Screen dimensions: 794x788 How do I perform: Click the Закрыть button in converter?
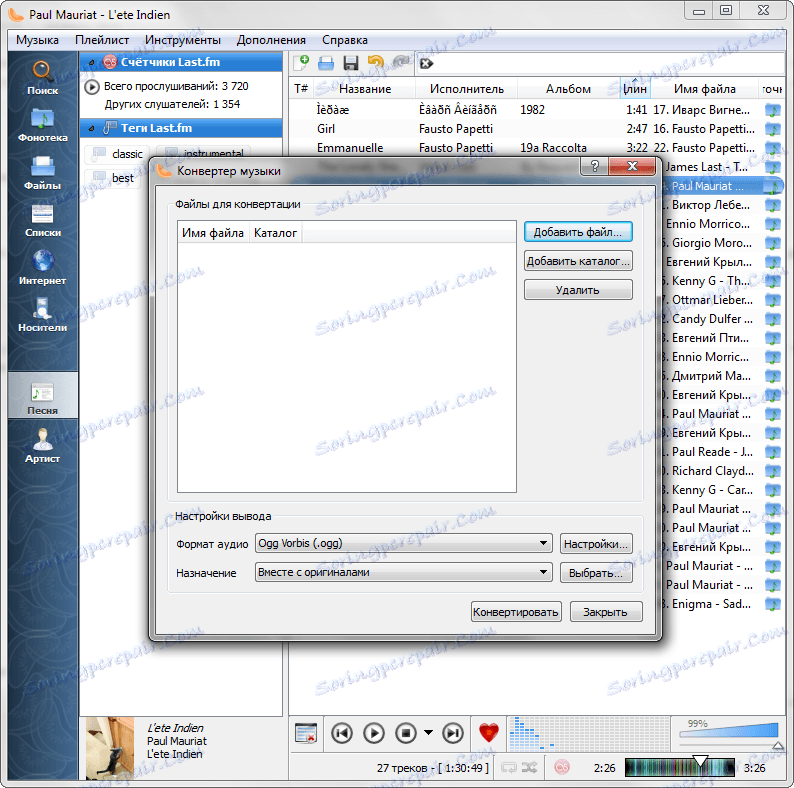coord(606,612)
